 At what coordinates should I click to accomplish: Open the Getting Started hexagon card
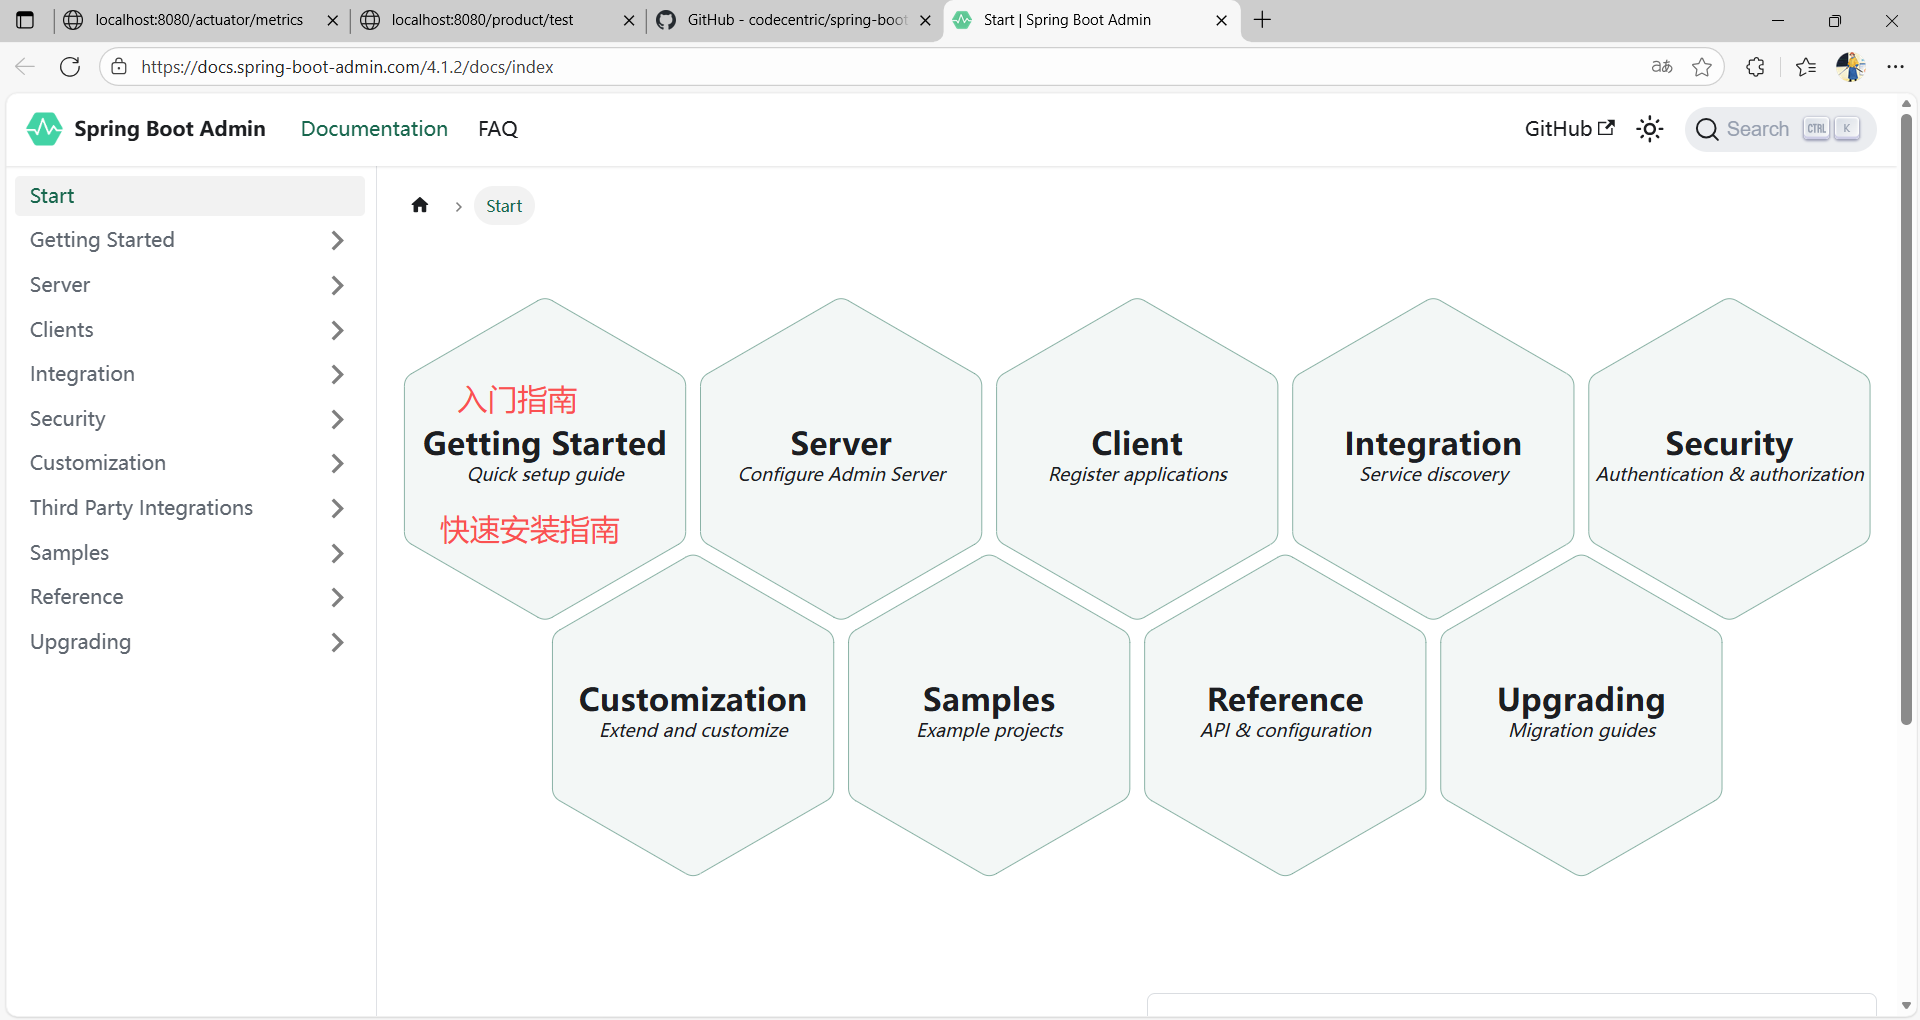[545, 458]
